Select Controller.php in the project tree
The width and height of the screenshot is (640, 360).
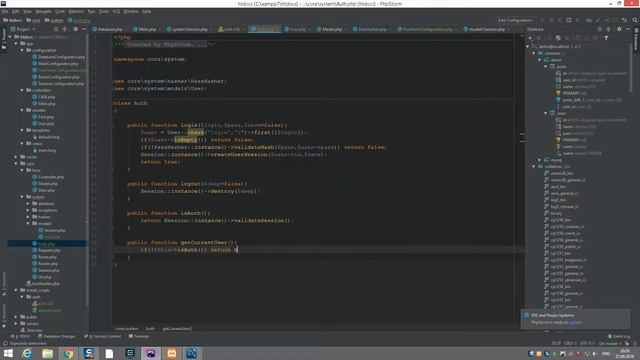(48, 177)
